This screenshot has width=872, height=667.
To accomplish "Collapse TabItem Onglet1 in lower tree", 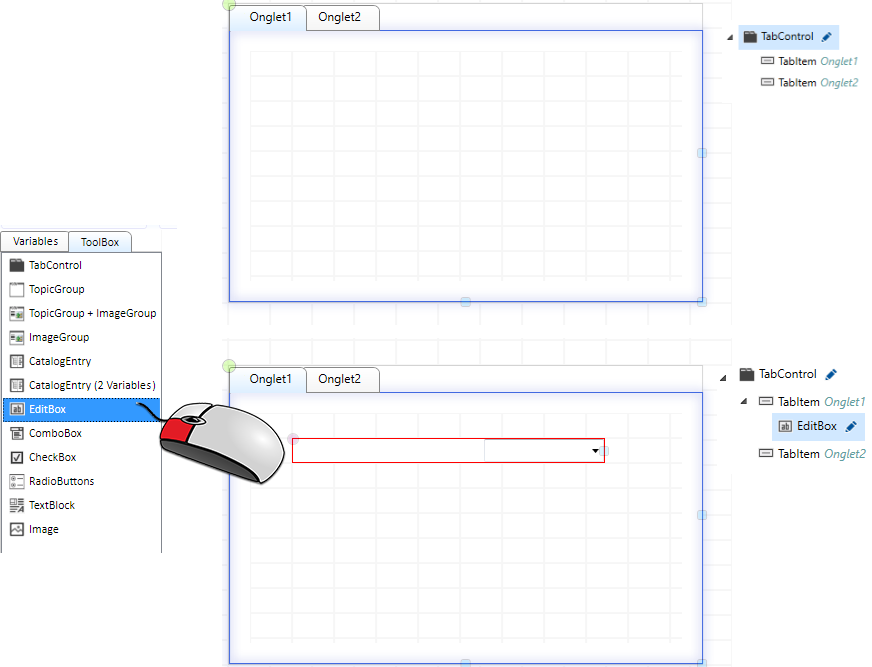I will 744,401.
